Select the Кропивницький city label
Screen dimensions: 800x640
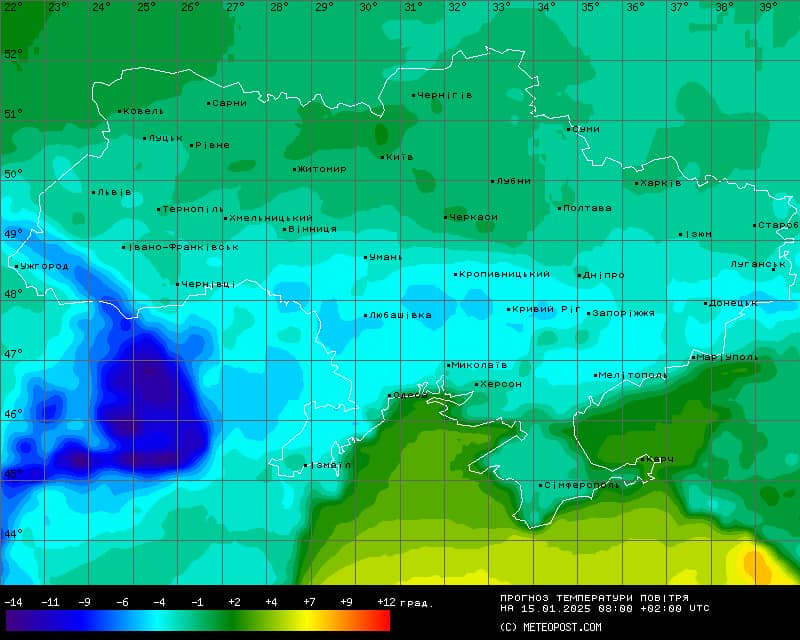(505, 274)
